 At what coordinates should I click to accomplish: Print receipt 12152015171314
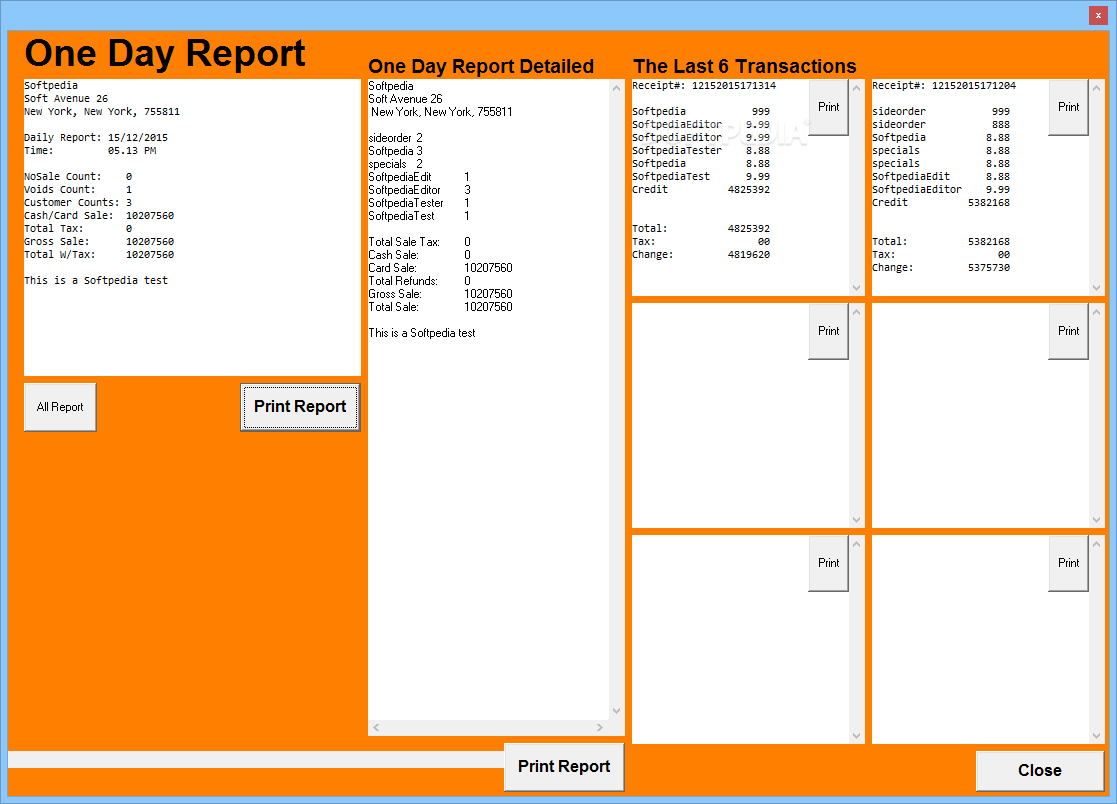828,107
